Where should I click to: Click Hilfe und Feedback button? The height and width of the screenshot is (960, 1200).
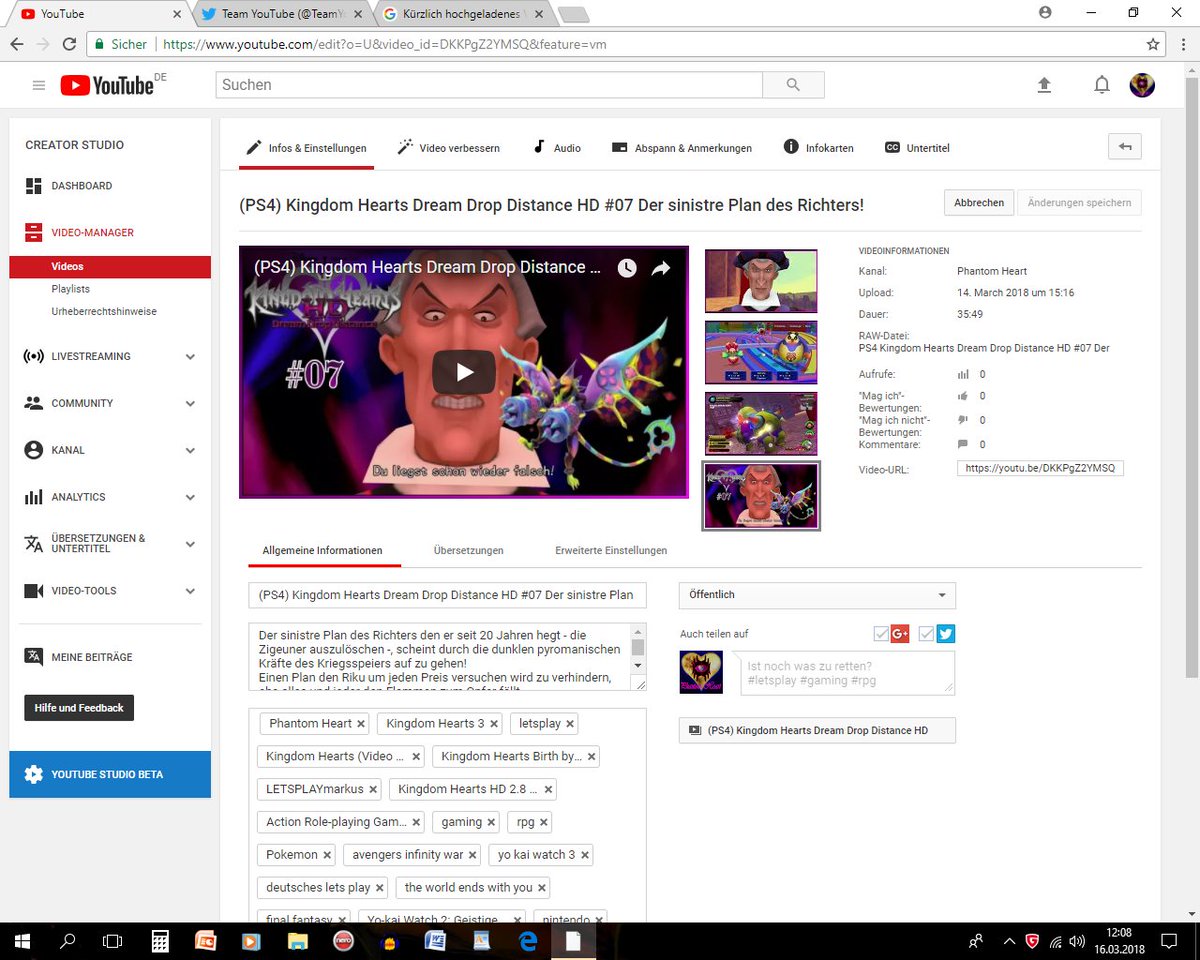(79, 708)
